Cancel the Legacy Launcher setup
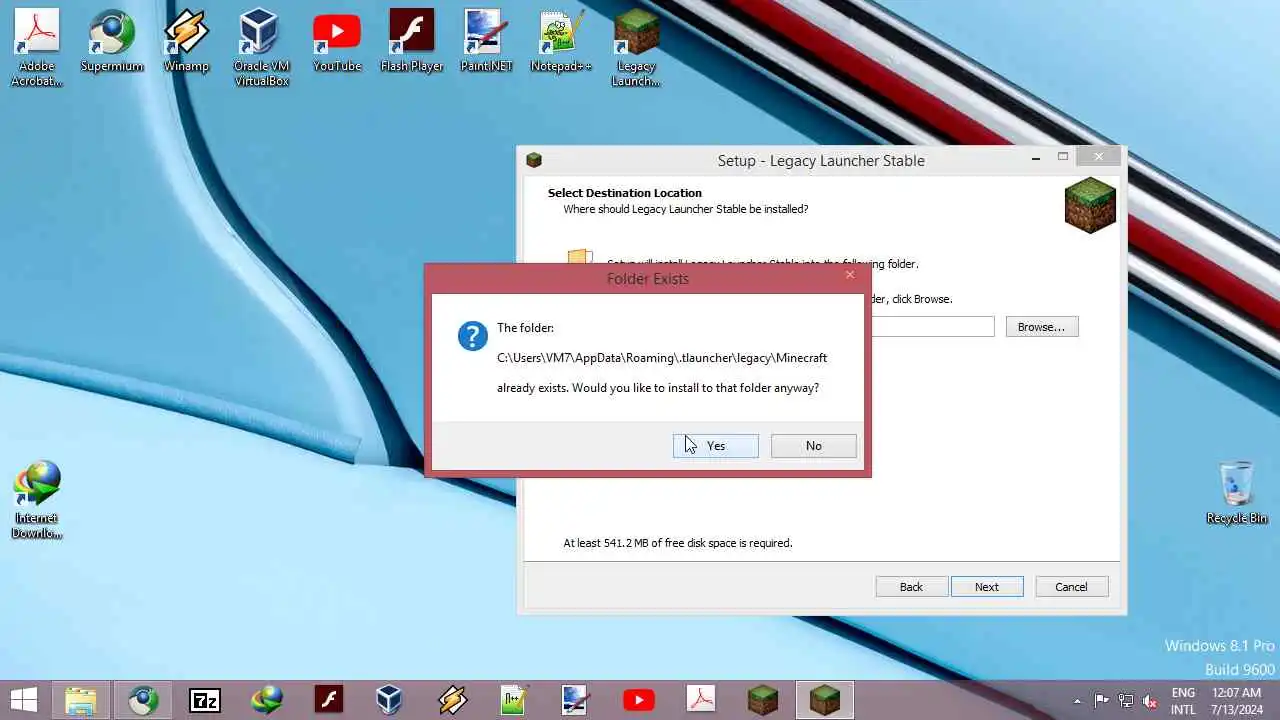This screenshot has width=1280, height=720. click(x=1071, y=587)
